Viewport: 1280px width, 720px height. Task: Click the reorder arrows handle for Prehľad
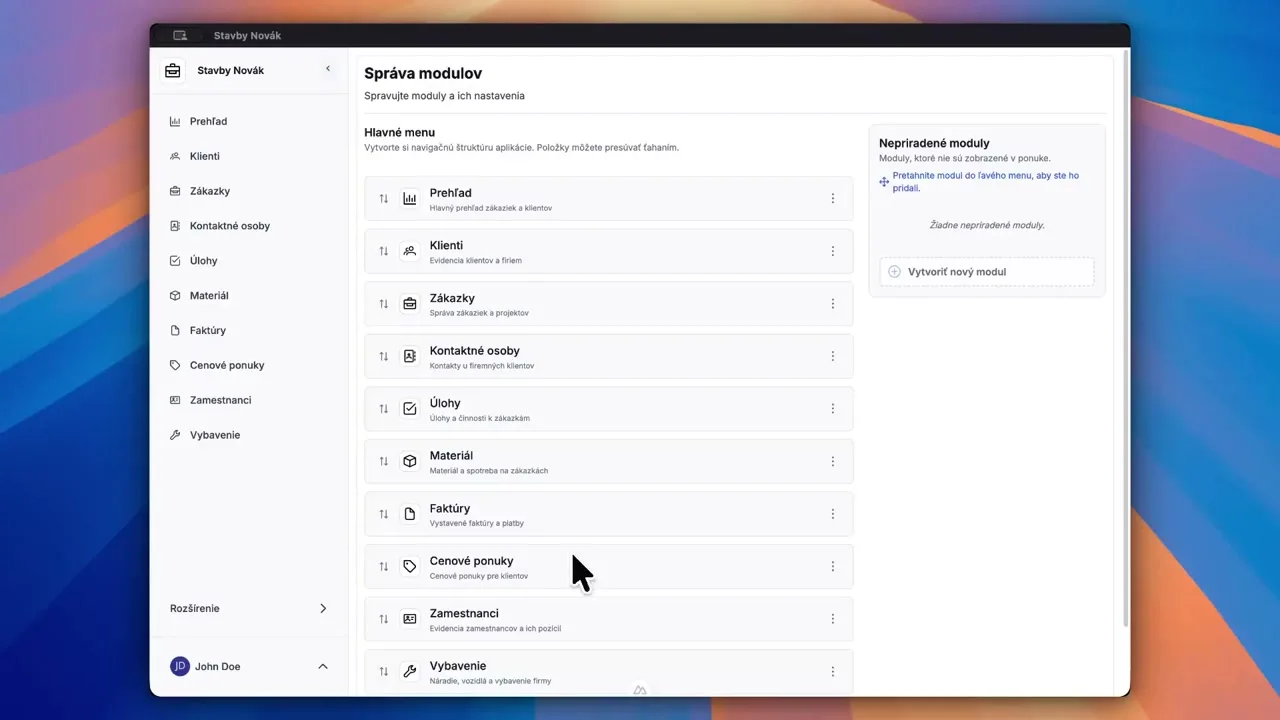click(x=383, y=199)
